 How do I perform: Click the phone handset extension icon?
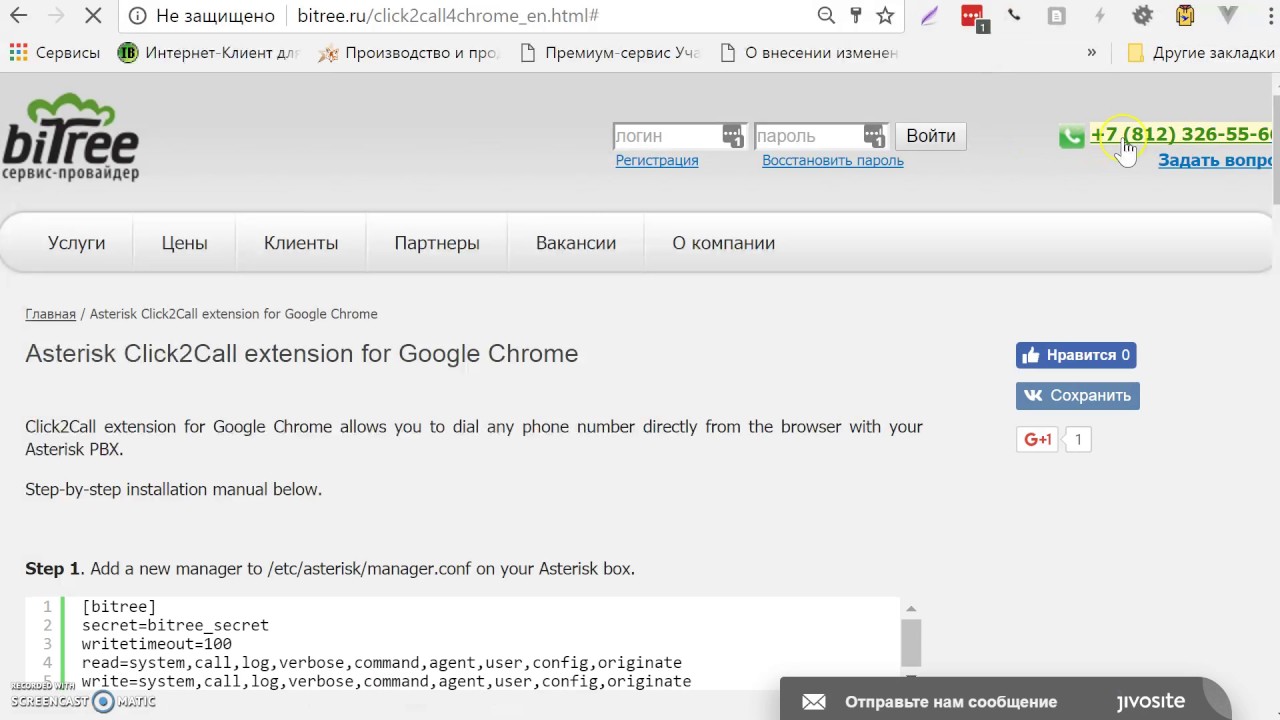coord(1014,15)
